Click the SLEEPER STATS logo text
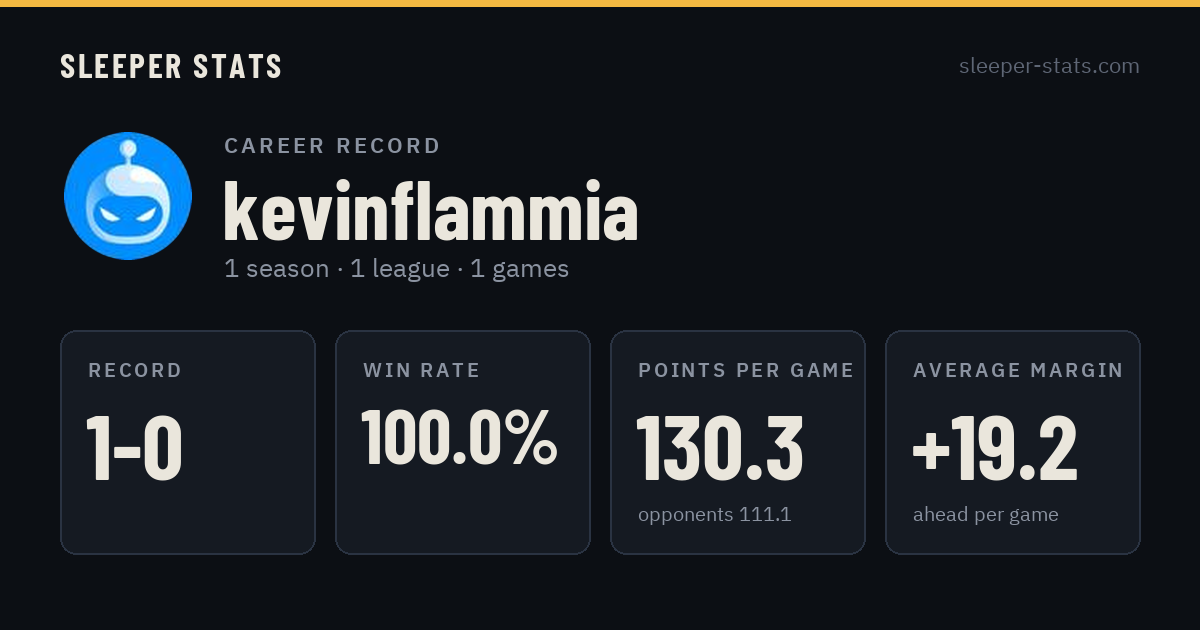 point(171,66)
